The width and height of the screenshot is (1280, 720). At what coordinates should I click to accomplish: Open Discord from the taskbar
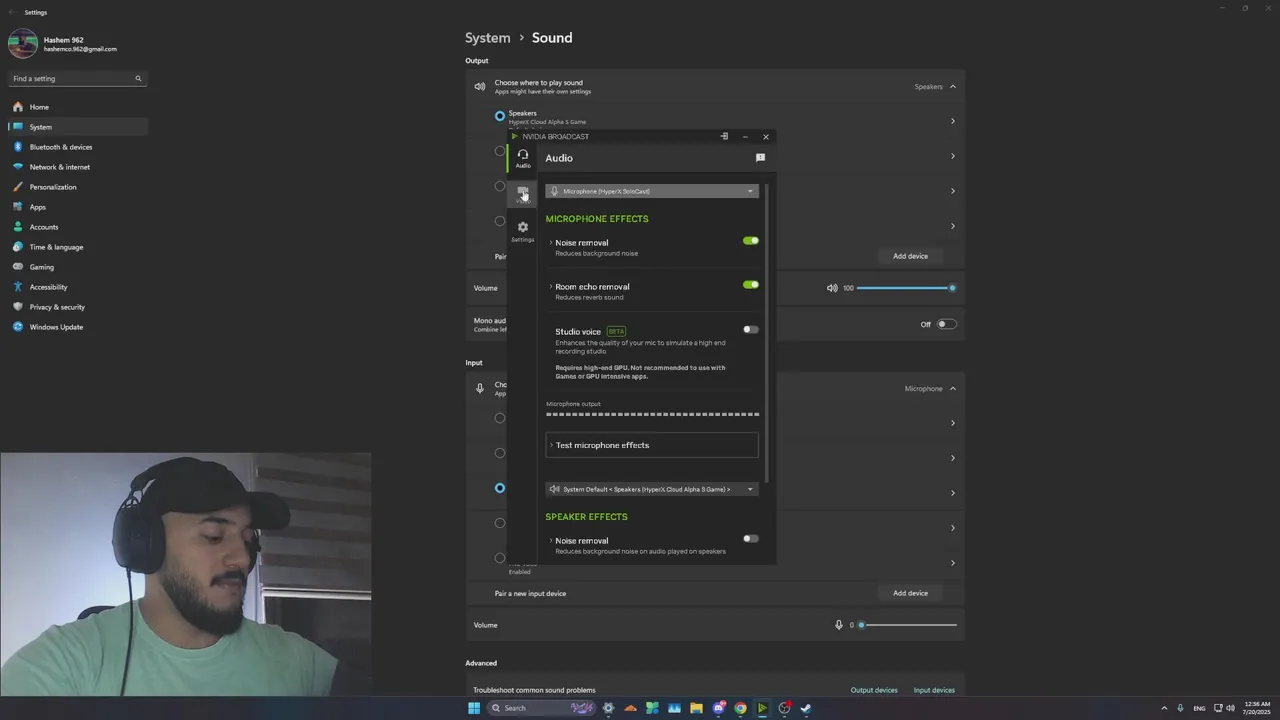718,708
